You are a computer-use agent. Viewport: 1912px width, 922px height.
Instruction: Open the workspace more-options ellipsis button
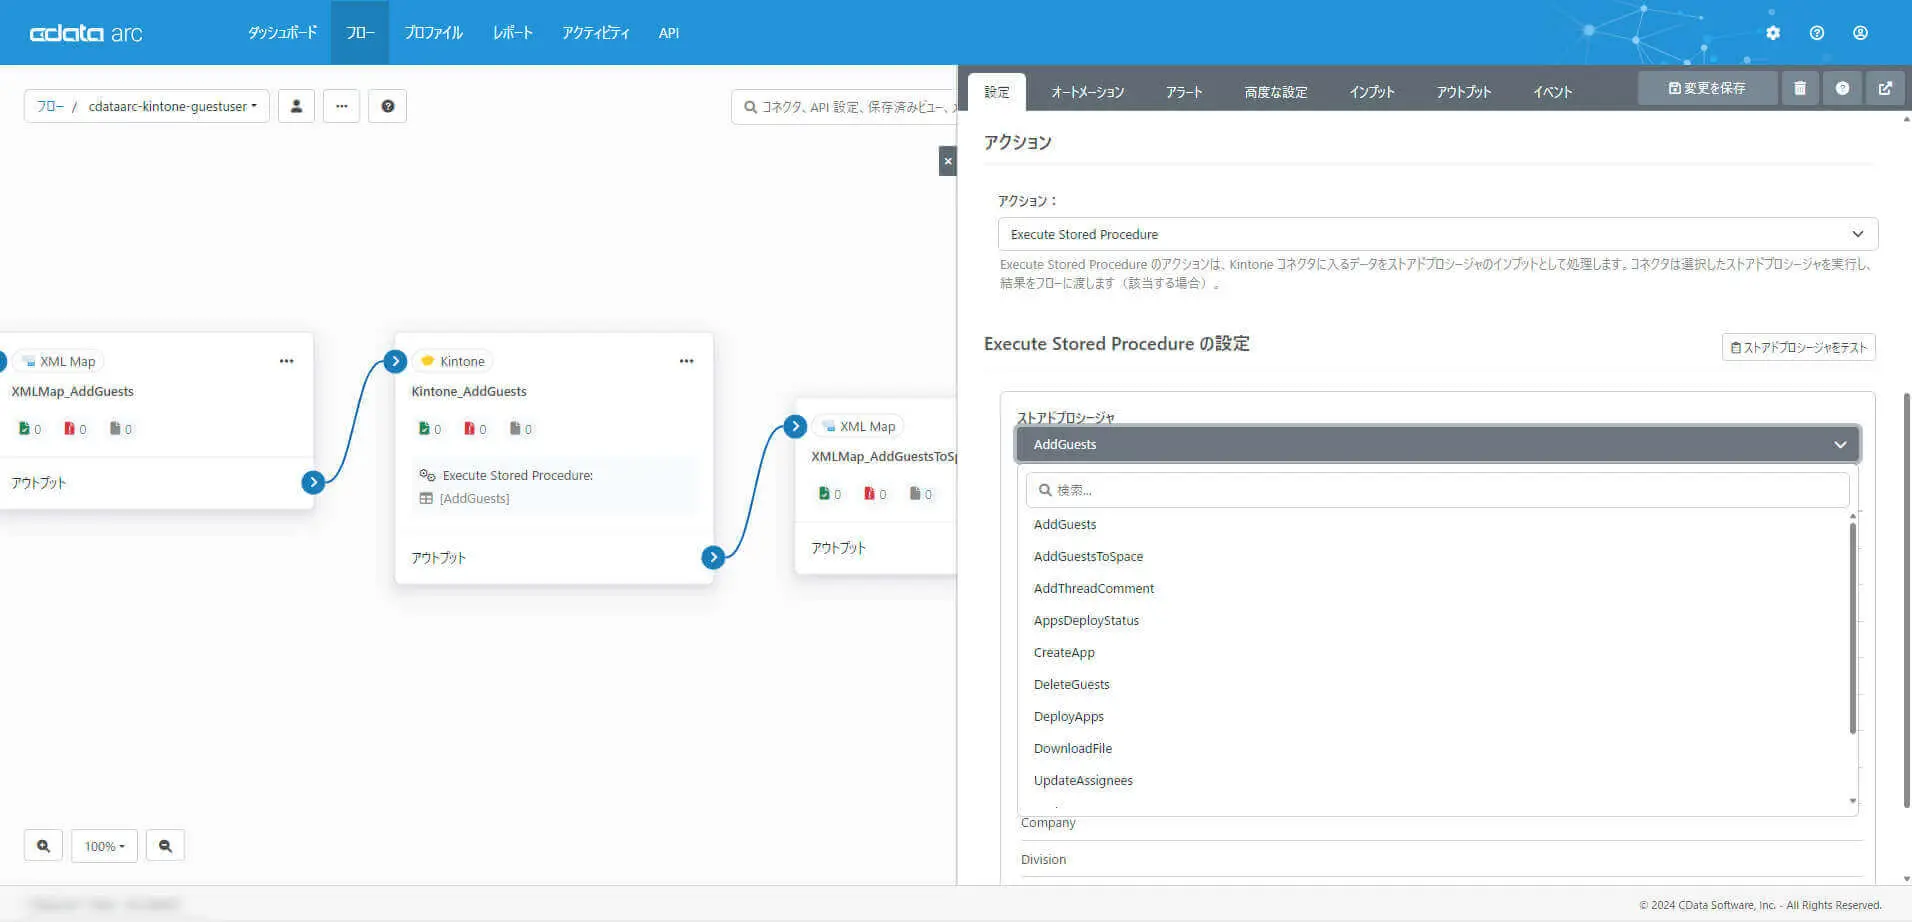(341, 106)
